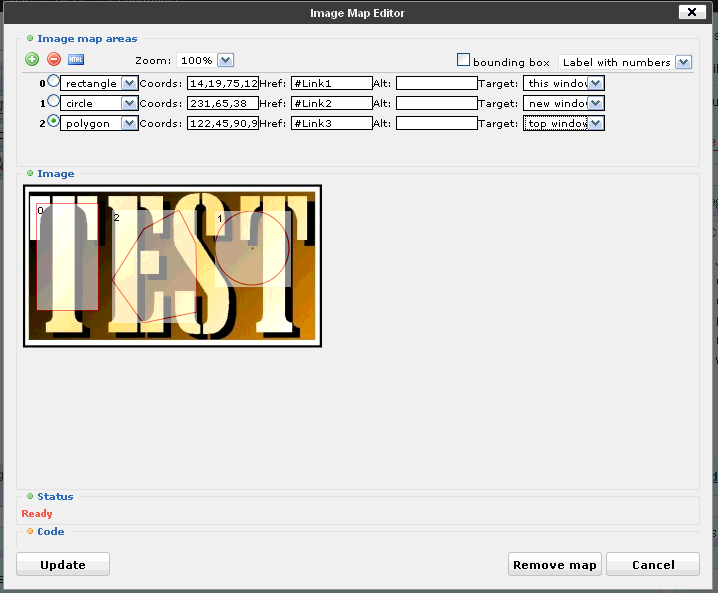The height and width of the screenshot is (593, 718).
Task: Select the radio button for area 1
Action: (54, 101)
